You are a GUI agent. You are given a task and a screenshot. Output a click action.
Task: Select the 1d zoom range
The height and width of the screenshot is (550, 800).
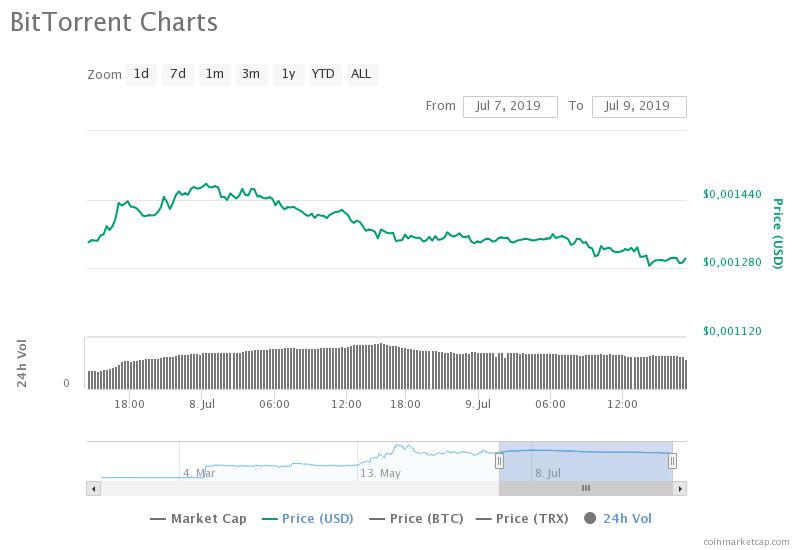click(x=142, y=74)
